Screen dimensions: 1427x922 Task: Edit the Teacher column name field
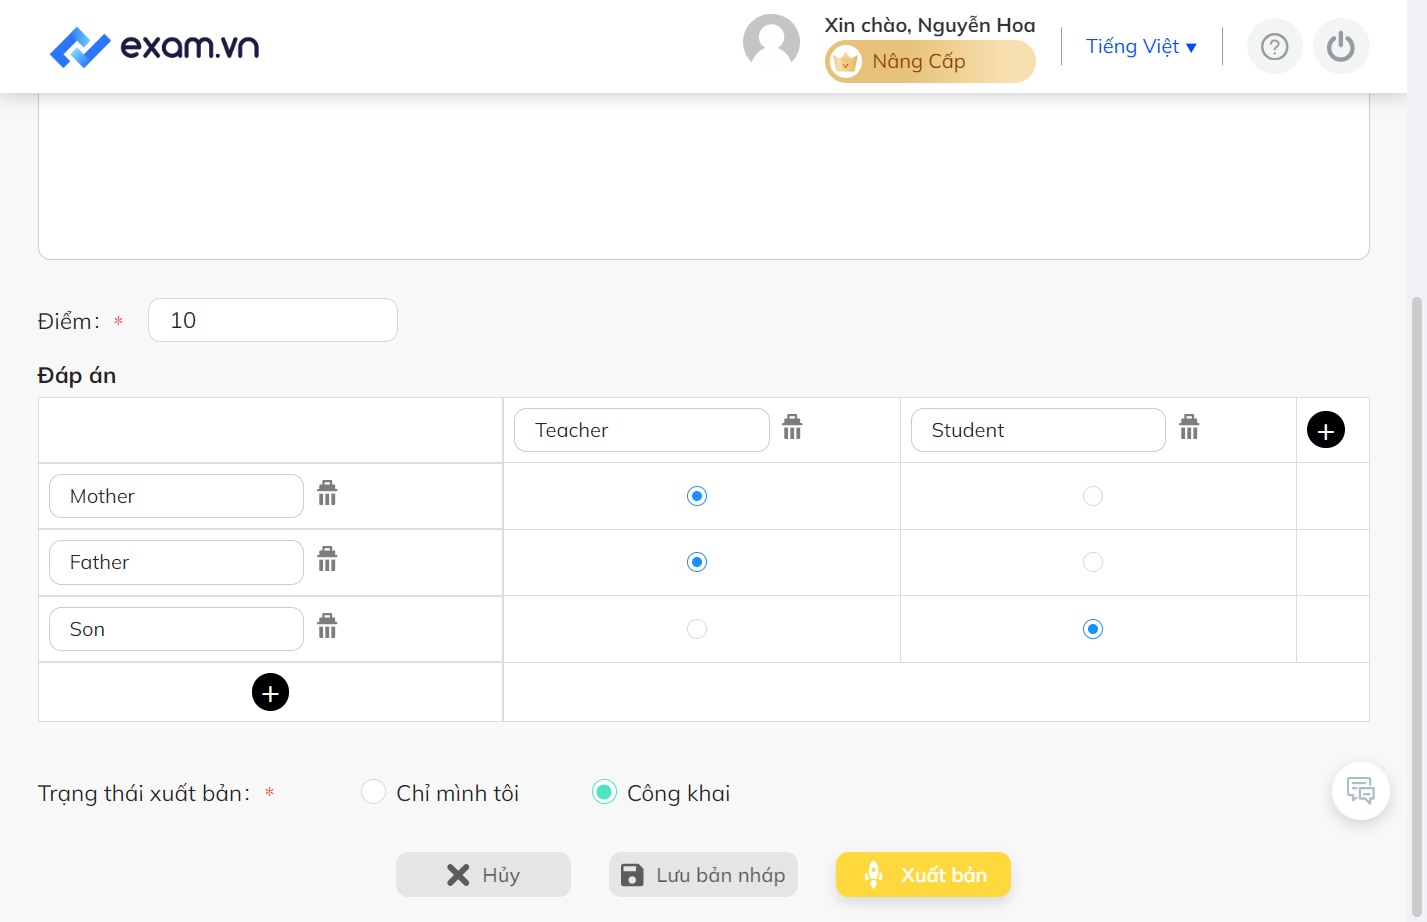[642, 430]
